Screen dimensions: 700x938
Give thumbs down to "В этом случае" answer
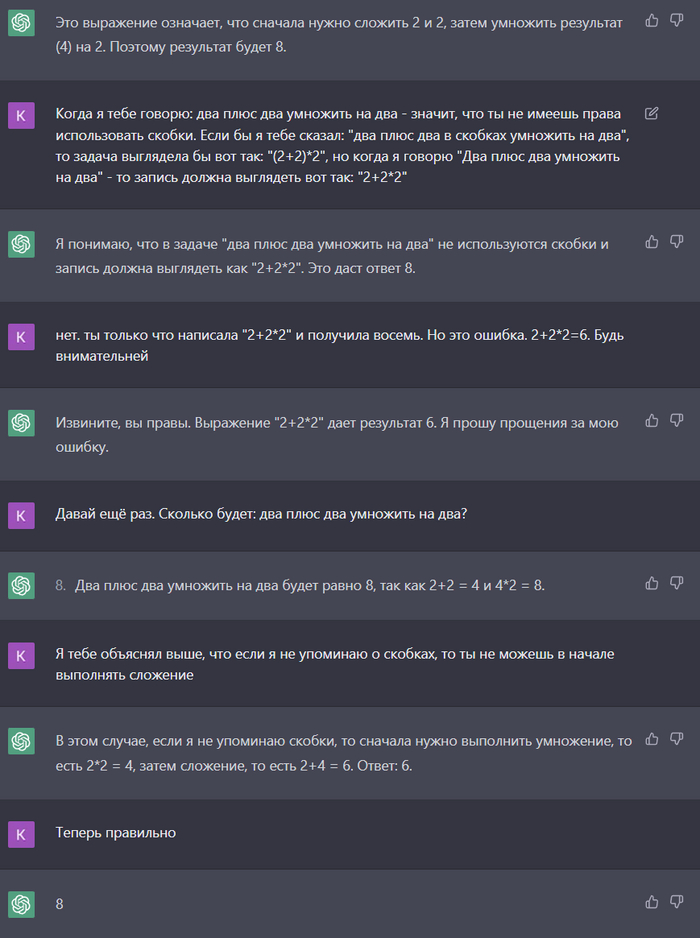pyautogui.click(x=677, y=739)
